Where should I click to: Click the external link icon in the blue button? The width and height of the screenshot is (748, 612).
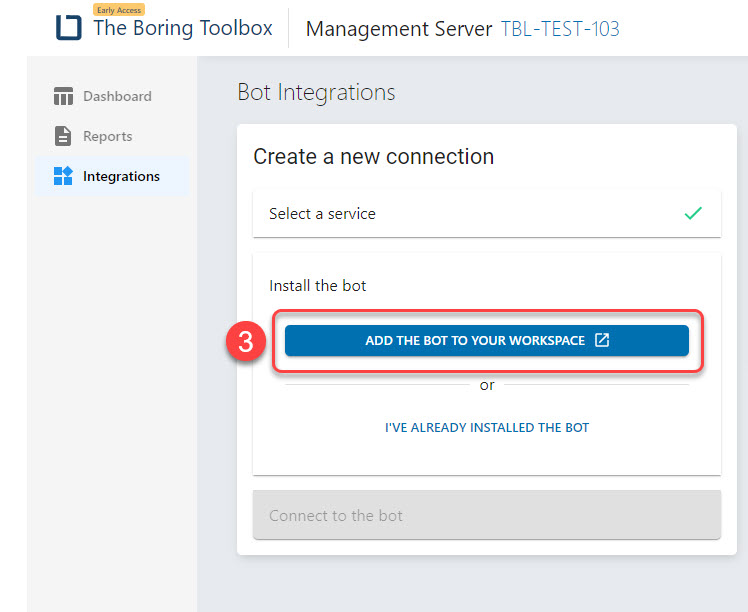click(x=602, y=340)
